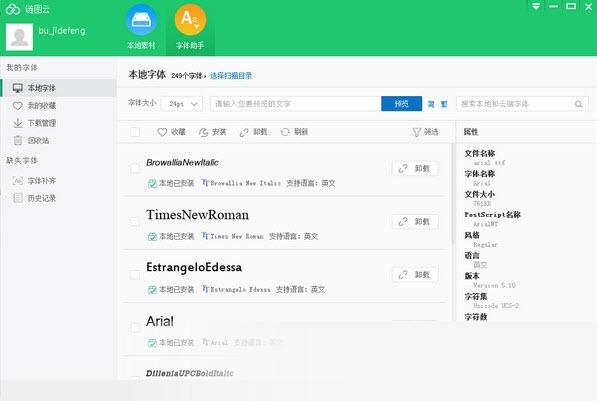This screenshot has width=597, height=401.
Task: Select the Arial font preview
Action: (160, 321)
